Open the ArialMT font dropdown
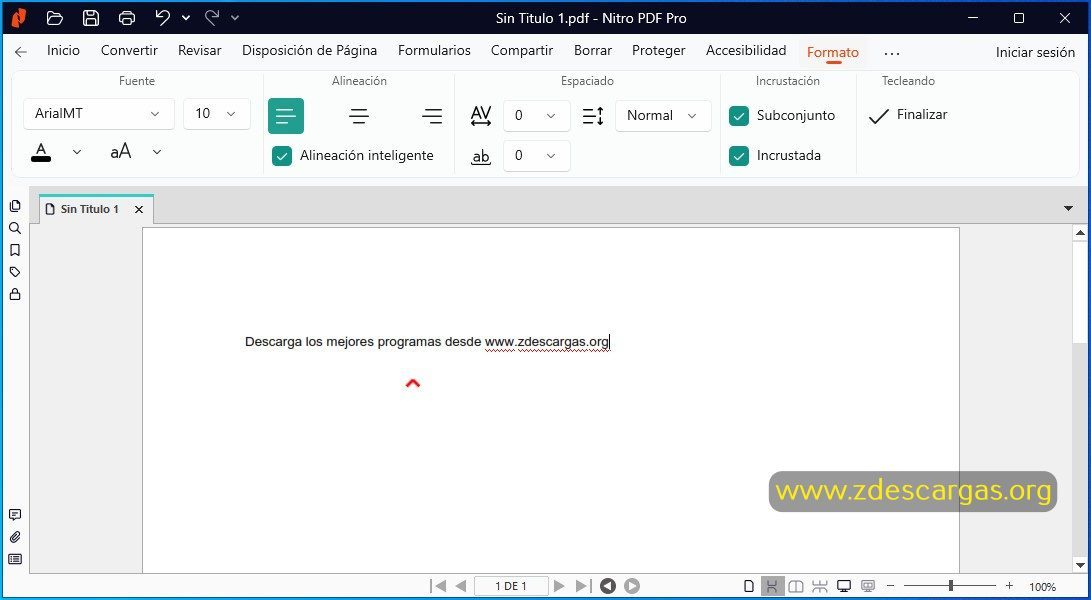Viewport: 1091px width, 600px height. (x=99, y=113)
